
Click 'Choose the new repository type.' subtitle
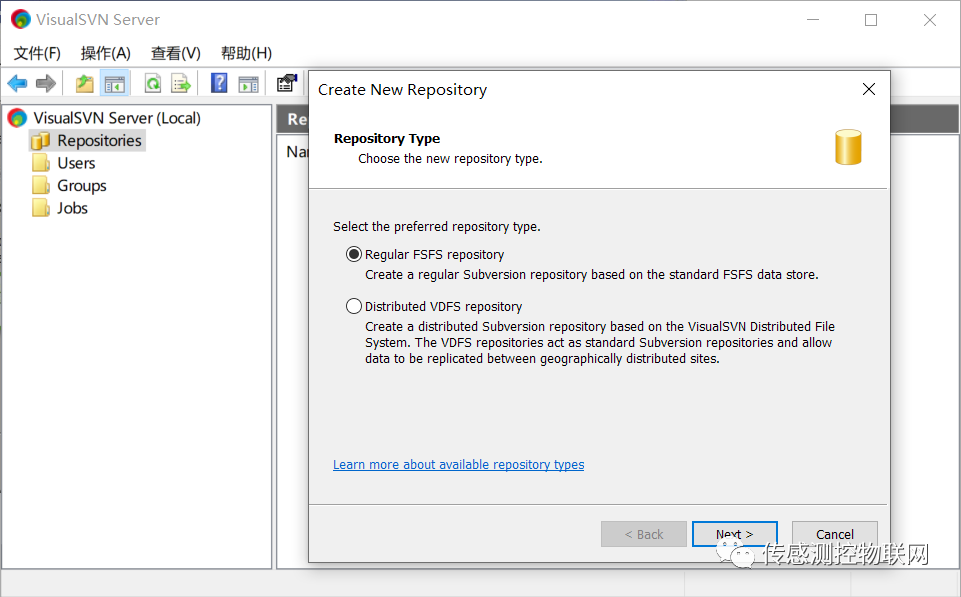click(x=450, y=159)
